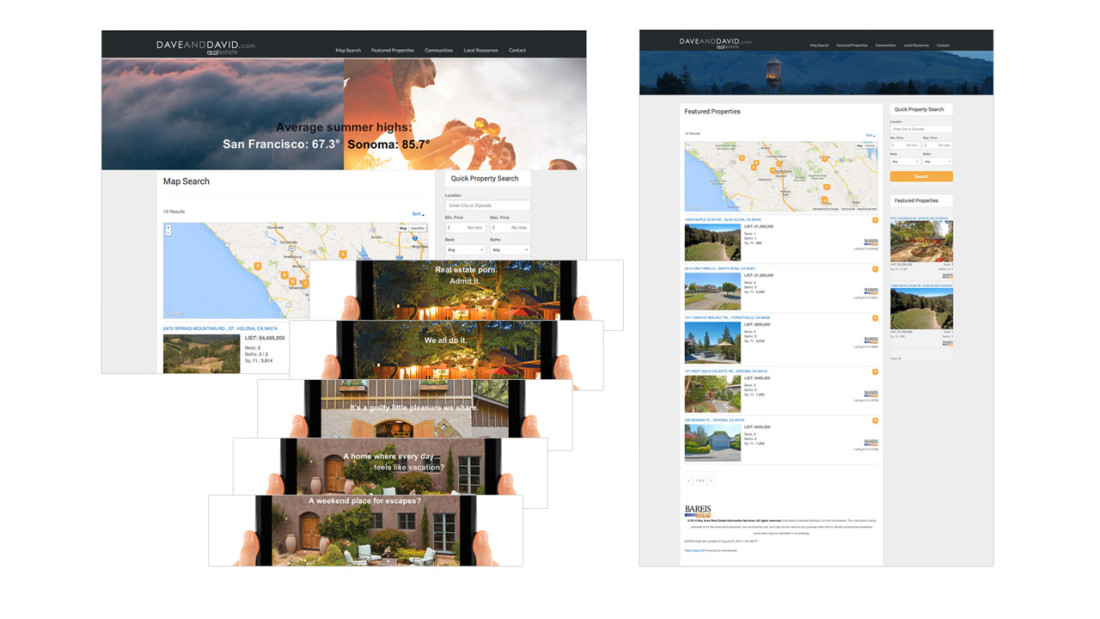
Task: Click the previous page arrow in right pagination
Action: click(689, 481)
